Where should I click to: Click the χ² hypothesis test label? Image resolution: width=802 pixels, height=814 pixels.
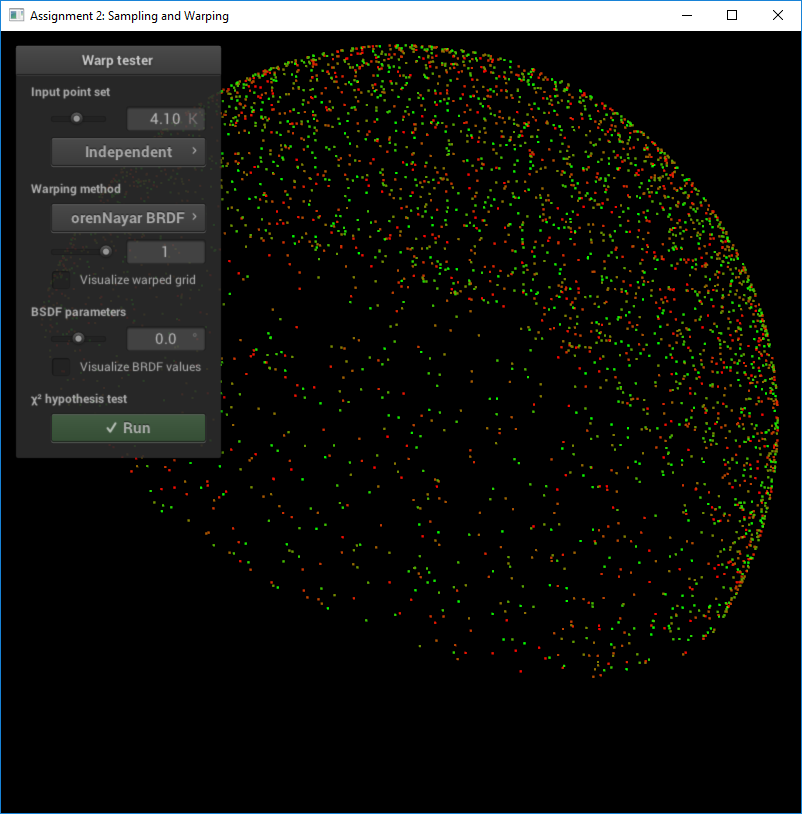[79, 399]
